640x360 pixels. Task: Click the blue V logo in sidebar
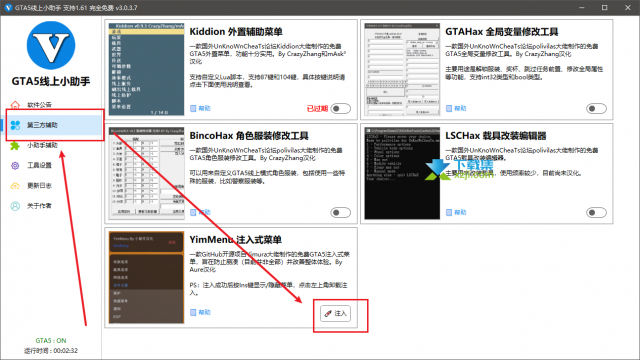click(x=51, y=45)
